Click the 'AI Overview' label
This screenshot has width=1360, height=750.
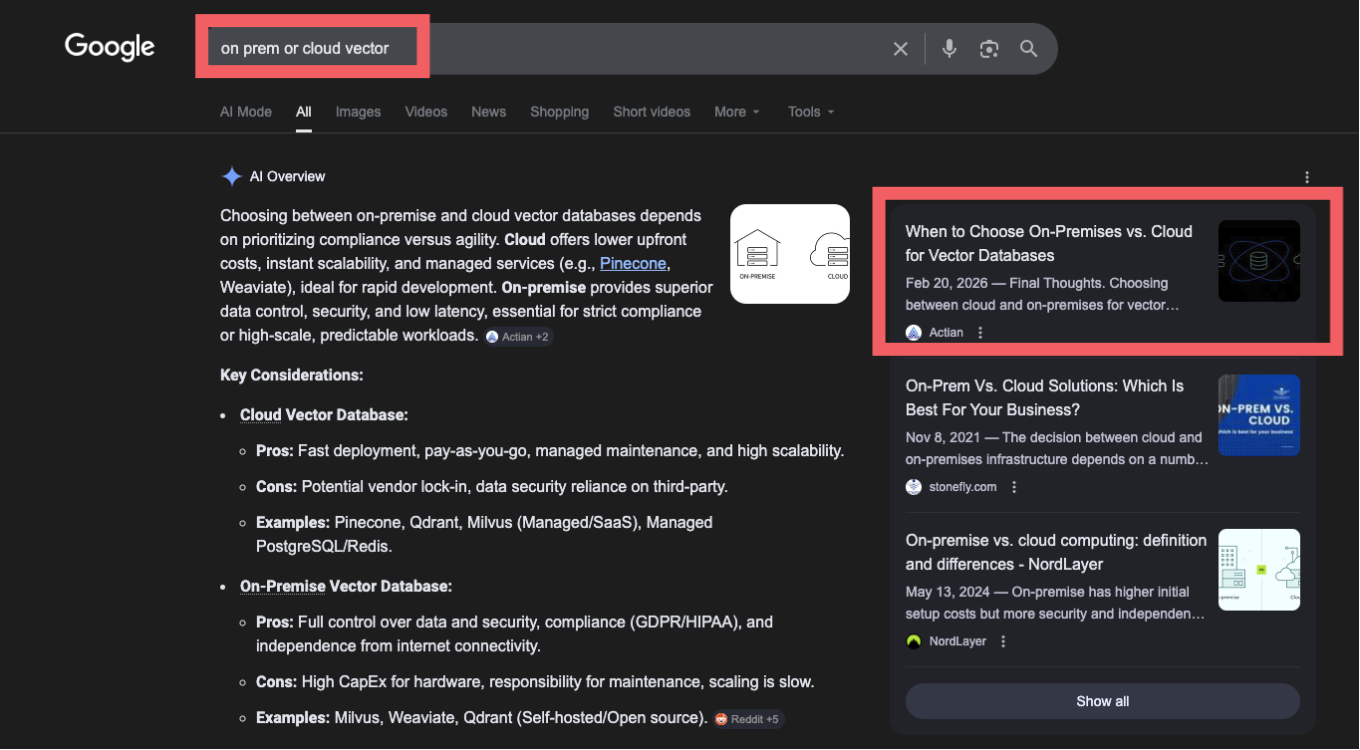[x=287, y=177]
